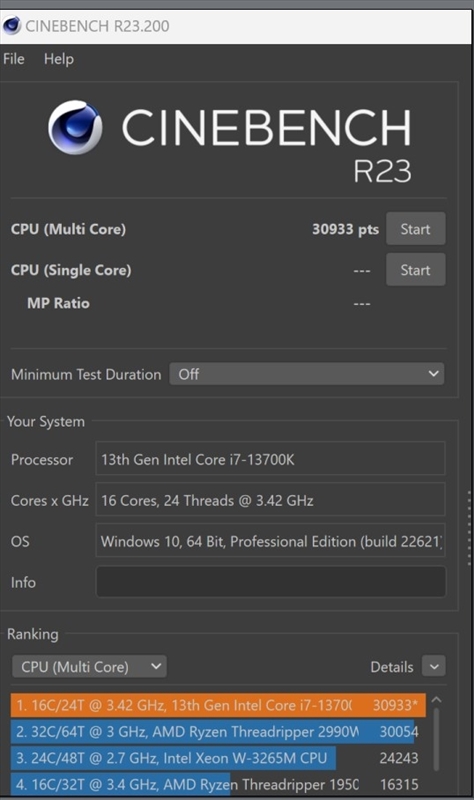Open the Help menu
Screen dimensions: 474x800
click(x=59, y=59)
